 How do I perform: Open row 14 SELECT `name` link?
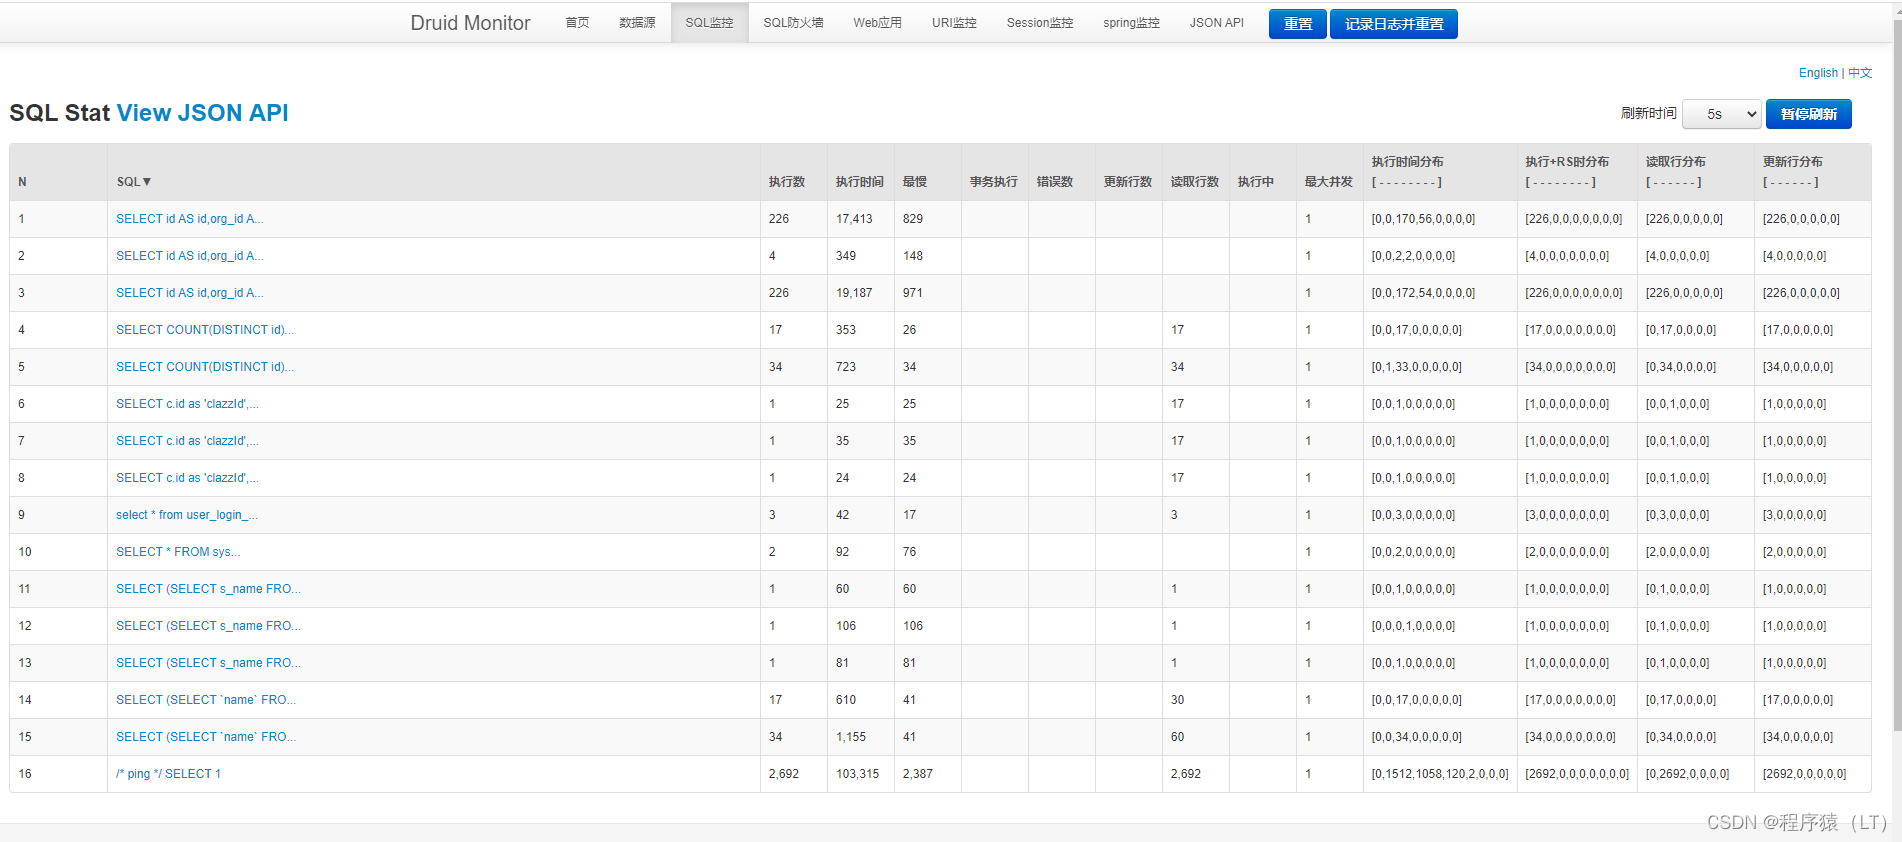[205, 700]
